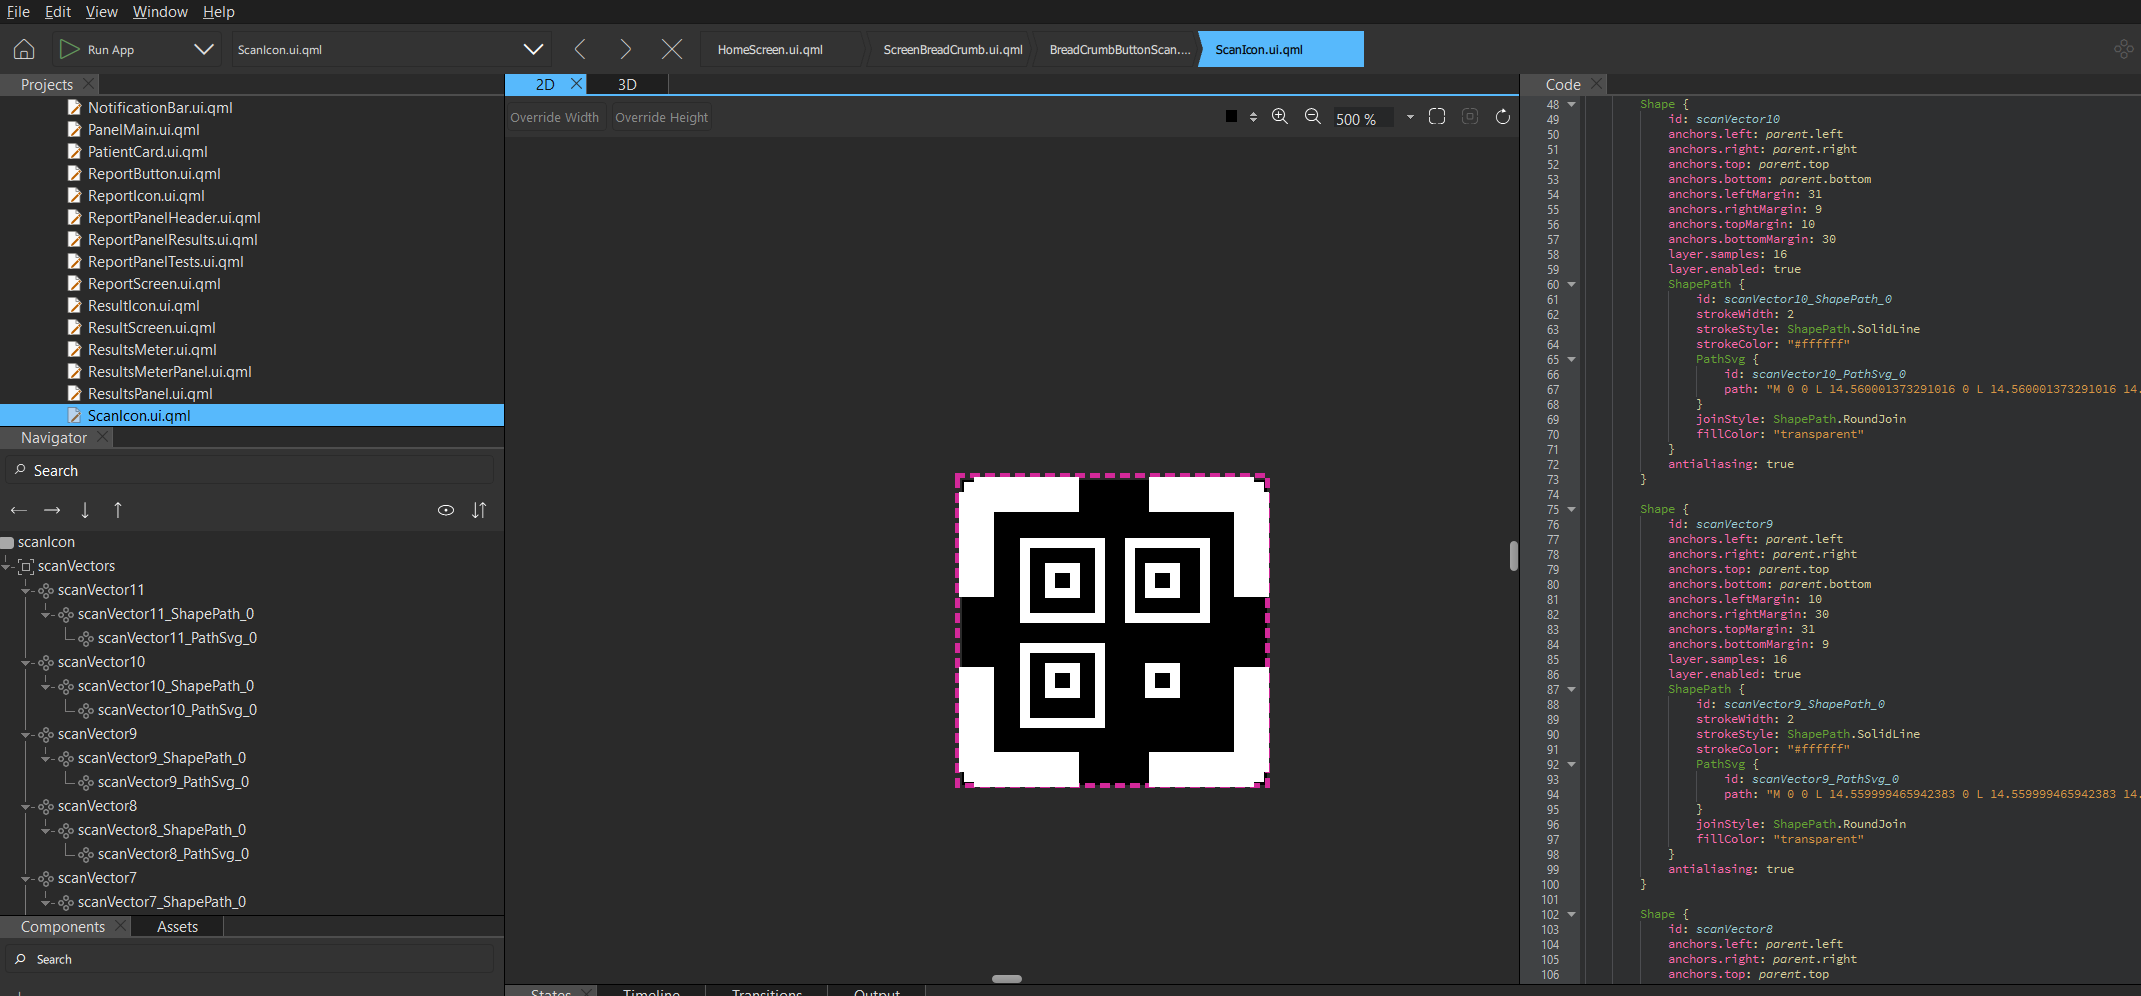Image resolution: width=2141 pixels, height=996 pixels.
Task: Navigate forward to next document
Action: tap(625, 49)
